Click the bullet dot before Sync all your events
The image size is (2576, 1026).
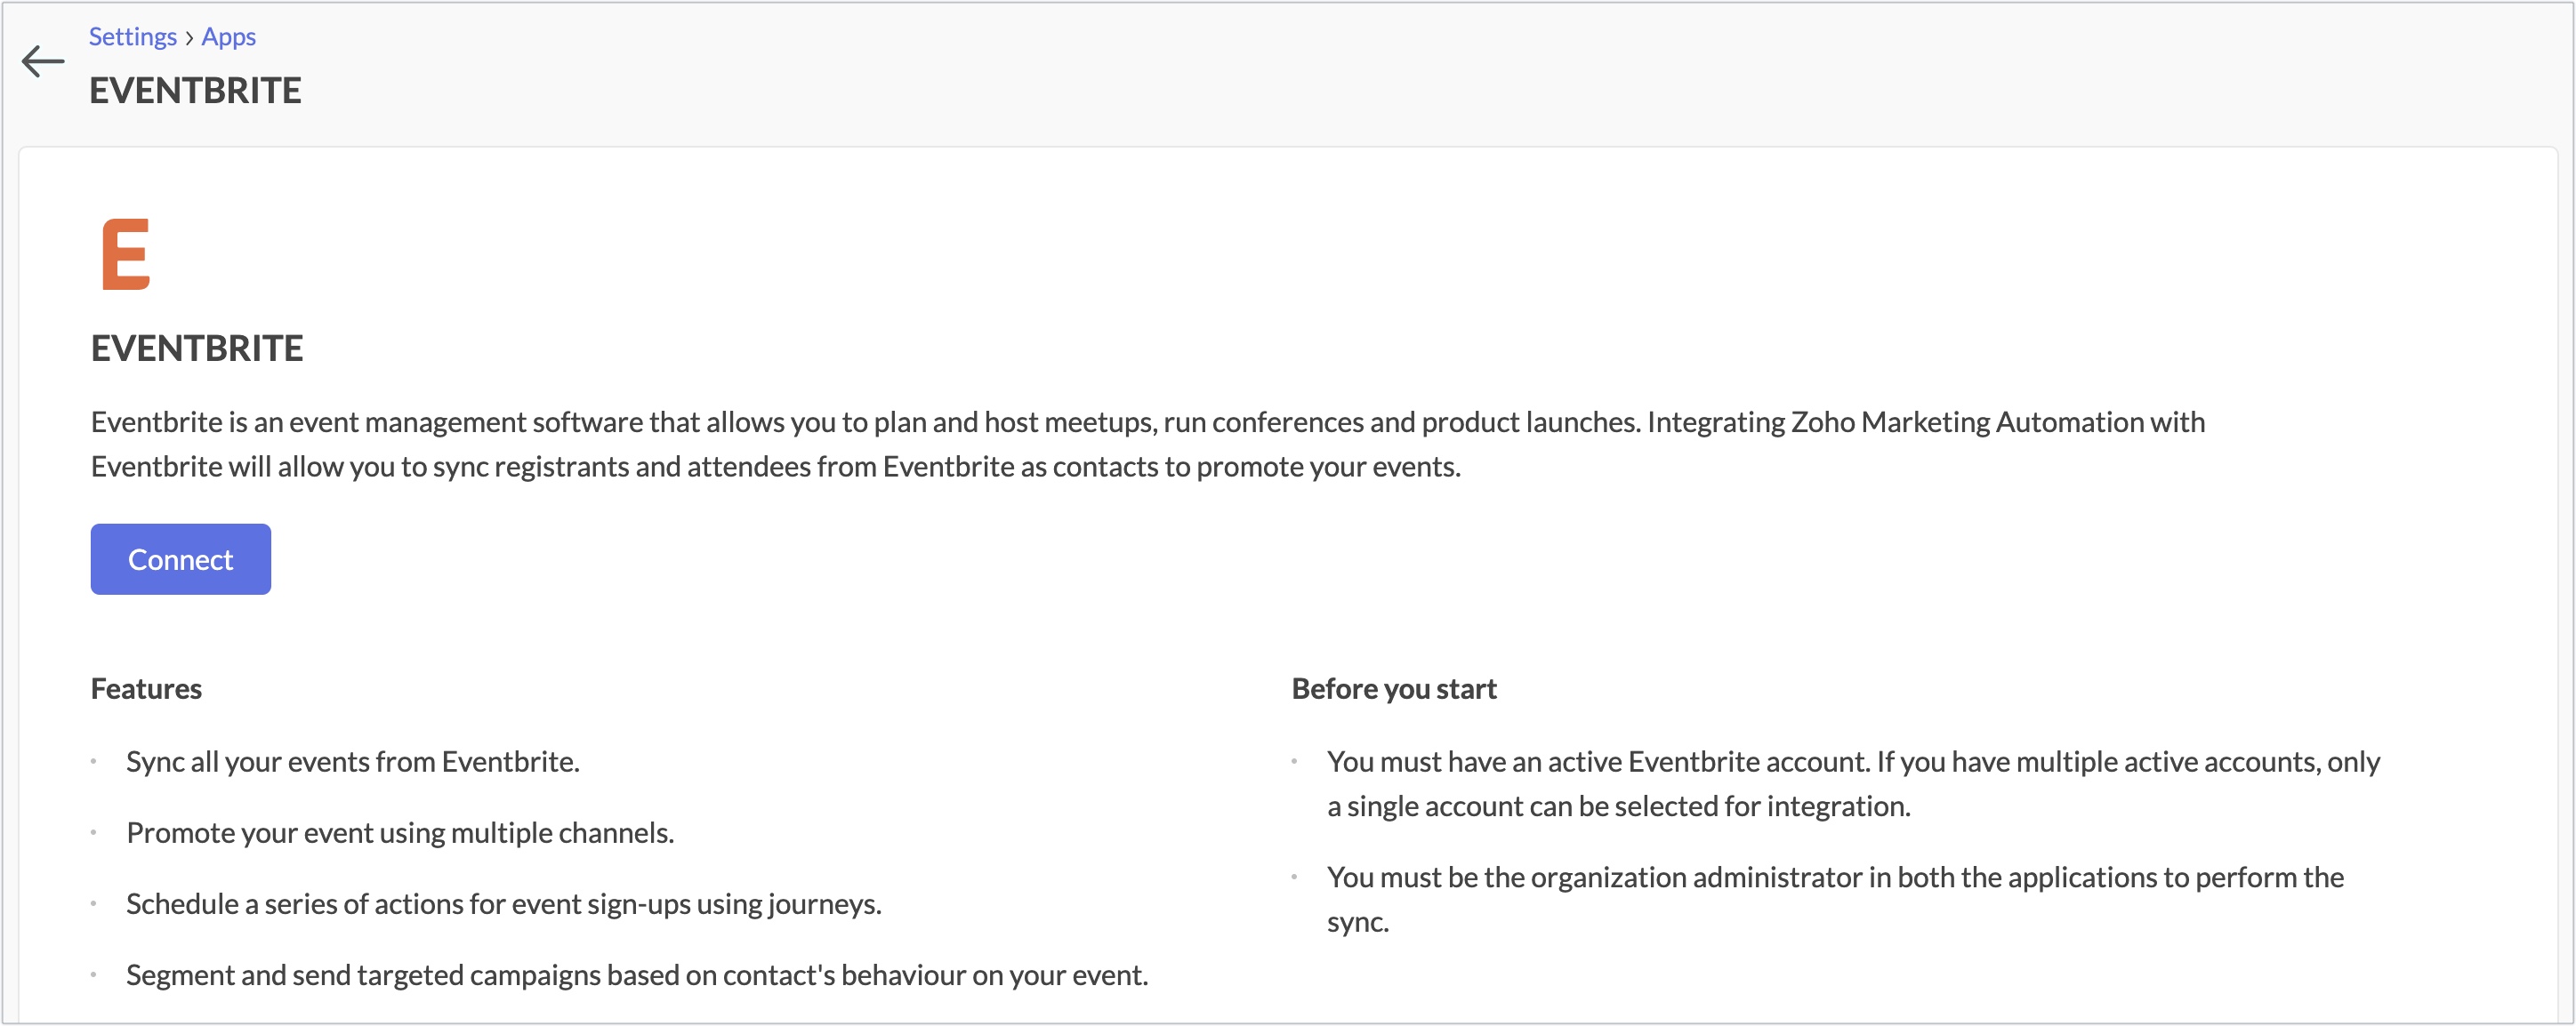click(x=94, y=762)
